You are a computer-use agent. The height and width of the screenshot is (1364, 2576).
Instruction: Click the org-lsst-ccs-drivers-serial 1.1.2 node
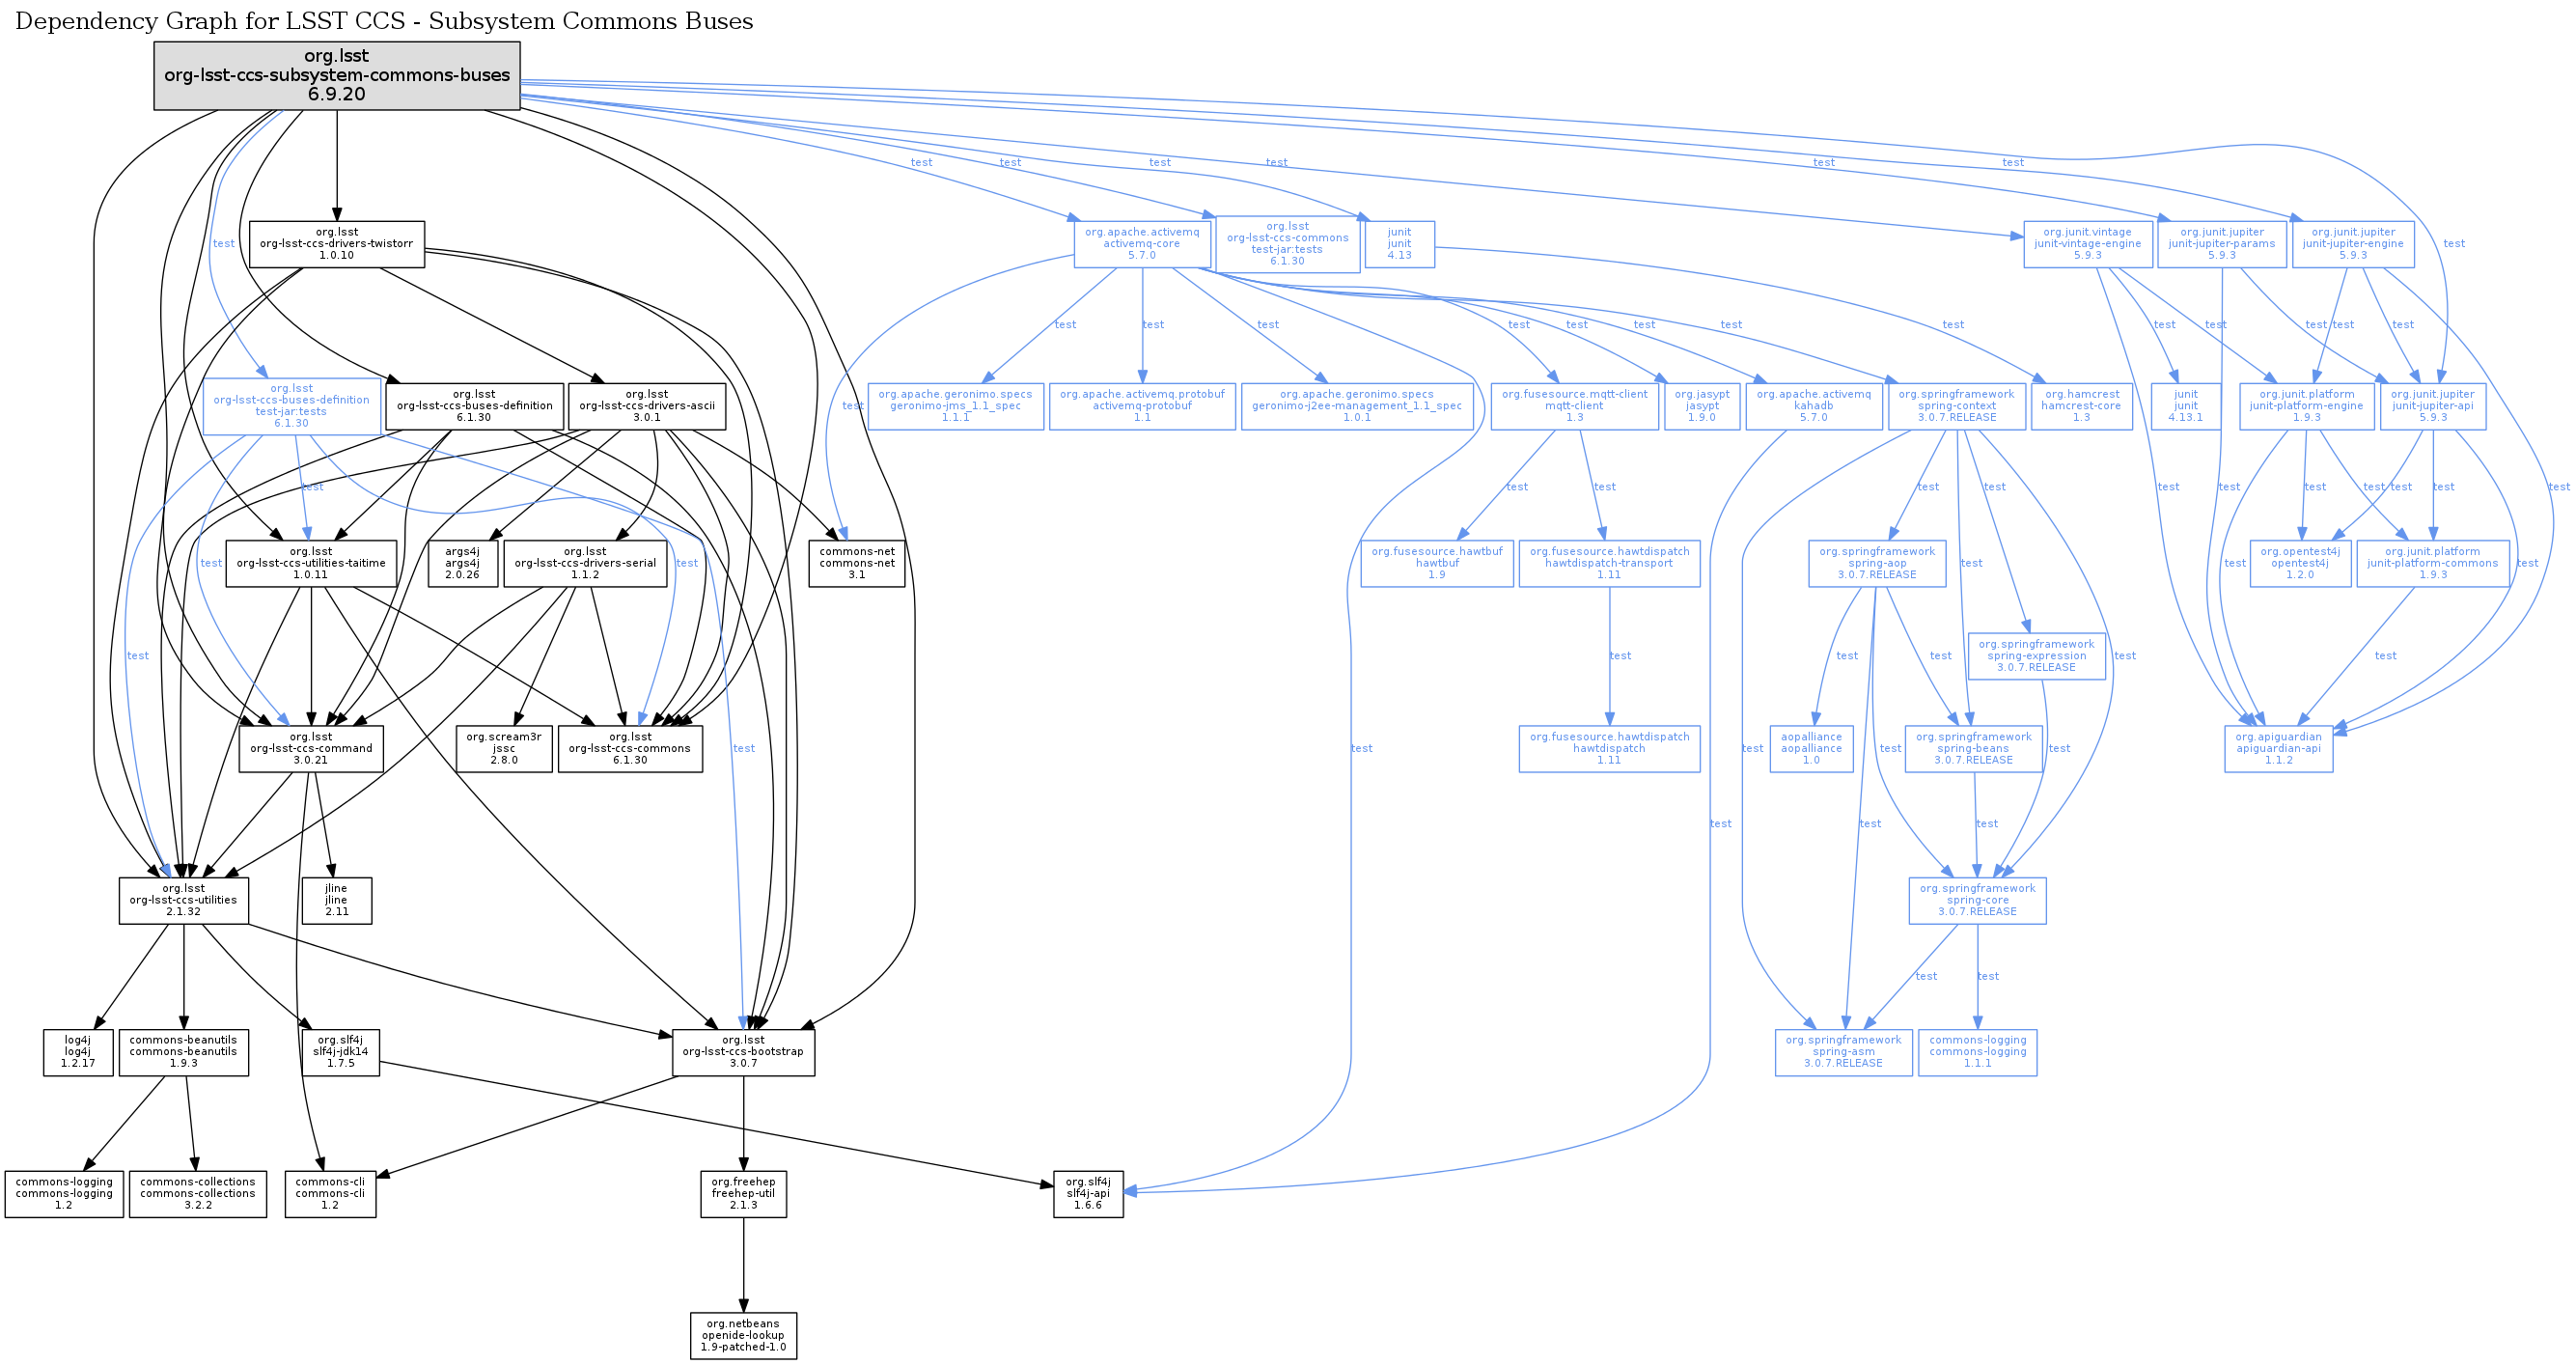(585, 563)
